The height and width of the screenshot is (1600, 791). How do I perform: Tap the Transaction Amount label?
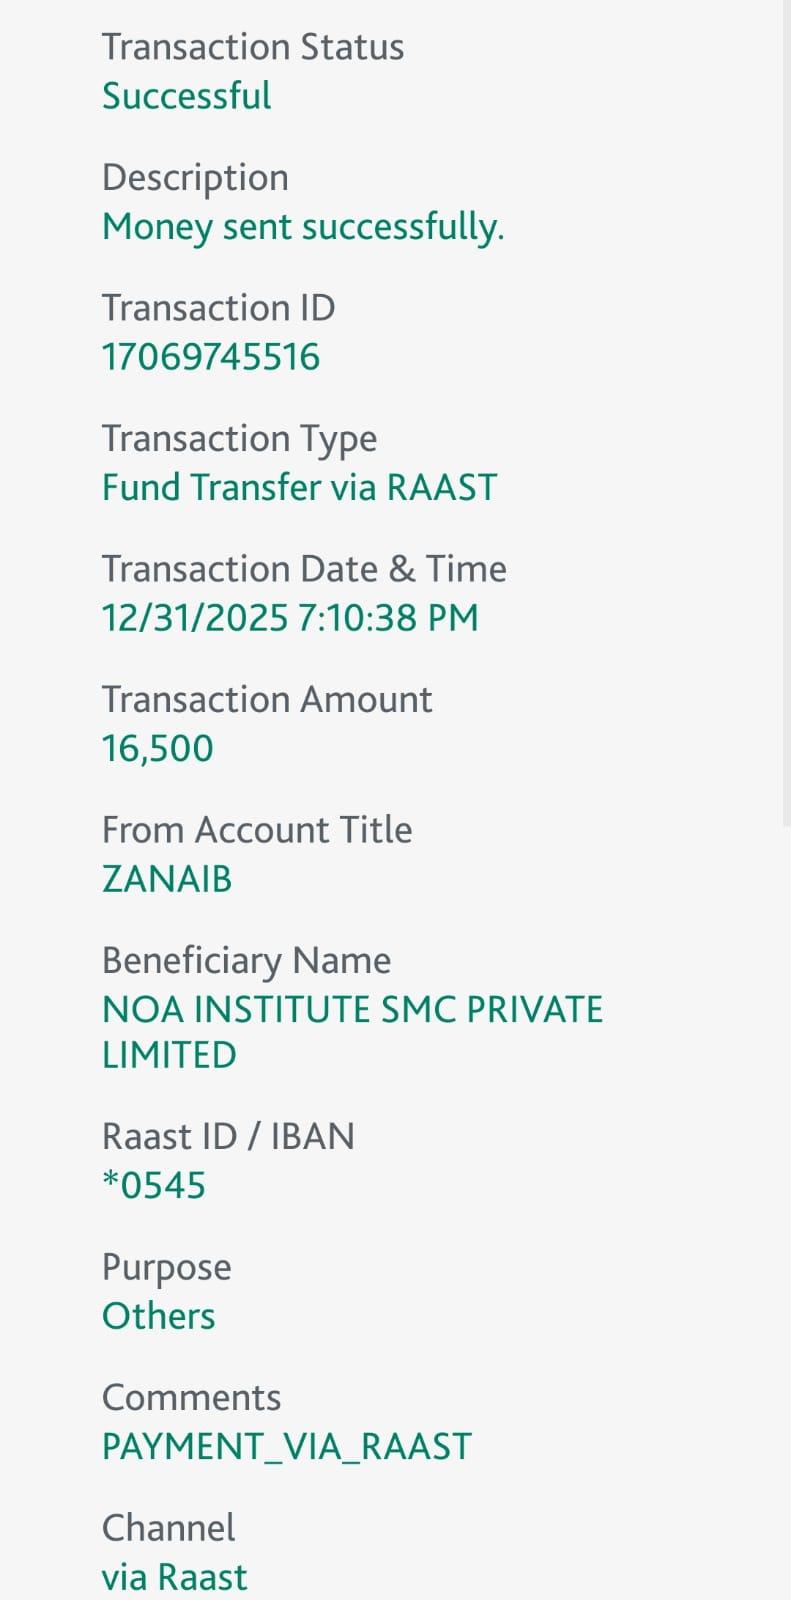267,700
